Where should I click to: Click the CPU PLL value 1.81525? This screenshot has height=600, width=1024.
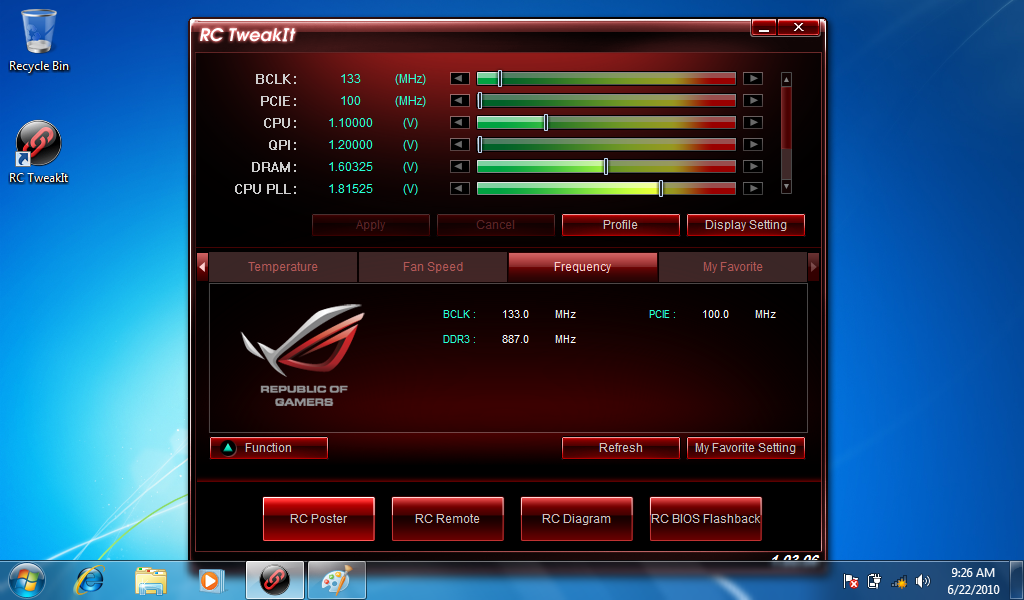350,189
